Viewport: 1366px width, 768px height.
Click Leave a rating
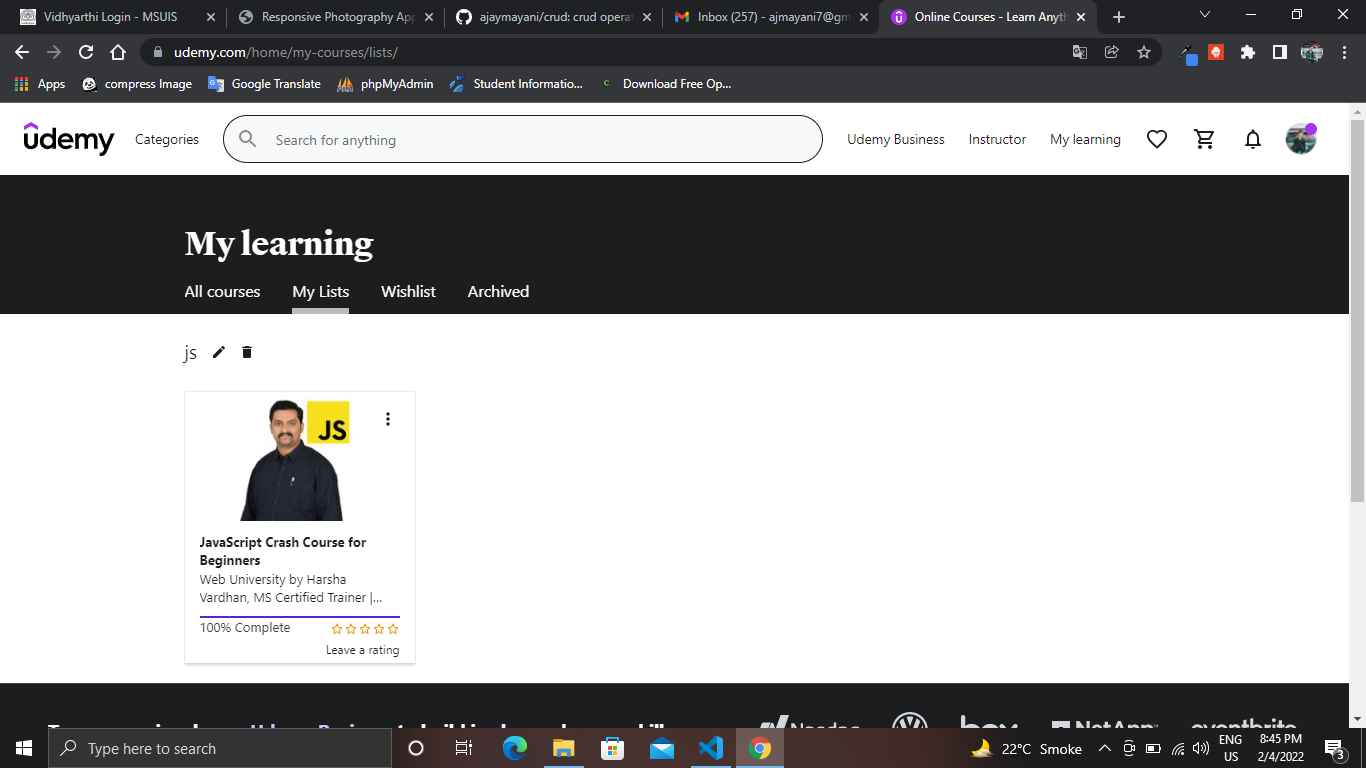362,650
